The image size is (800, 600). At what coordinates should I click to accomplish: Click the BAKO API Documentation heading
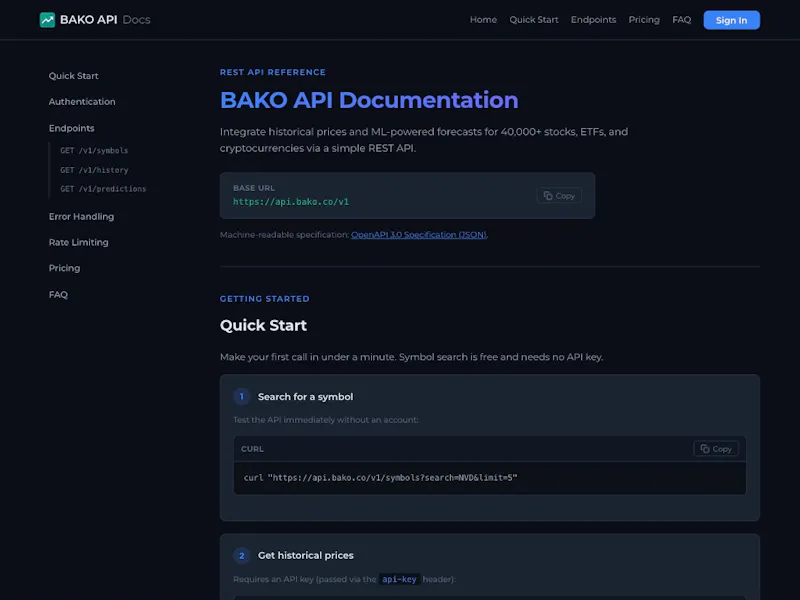tap(369, 100)
